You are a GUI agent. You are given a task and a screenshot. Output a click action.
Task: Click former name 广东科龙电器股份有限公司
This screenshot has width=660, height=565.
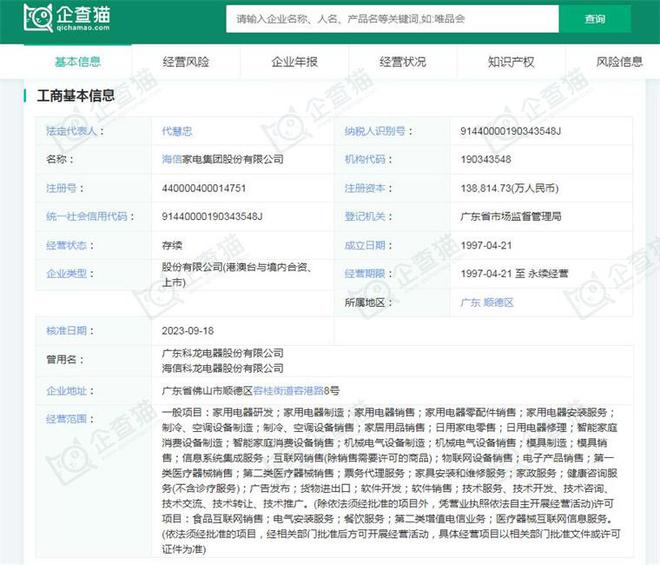pos(223,353)
